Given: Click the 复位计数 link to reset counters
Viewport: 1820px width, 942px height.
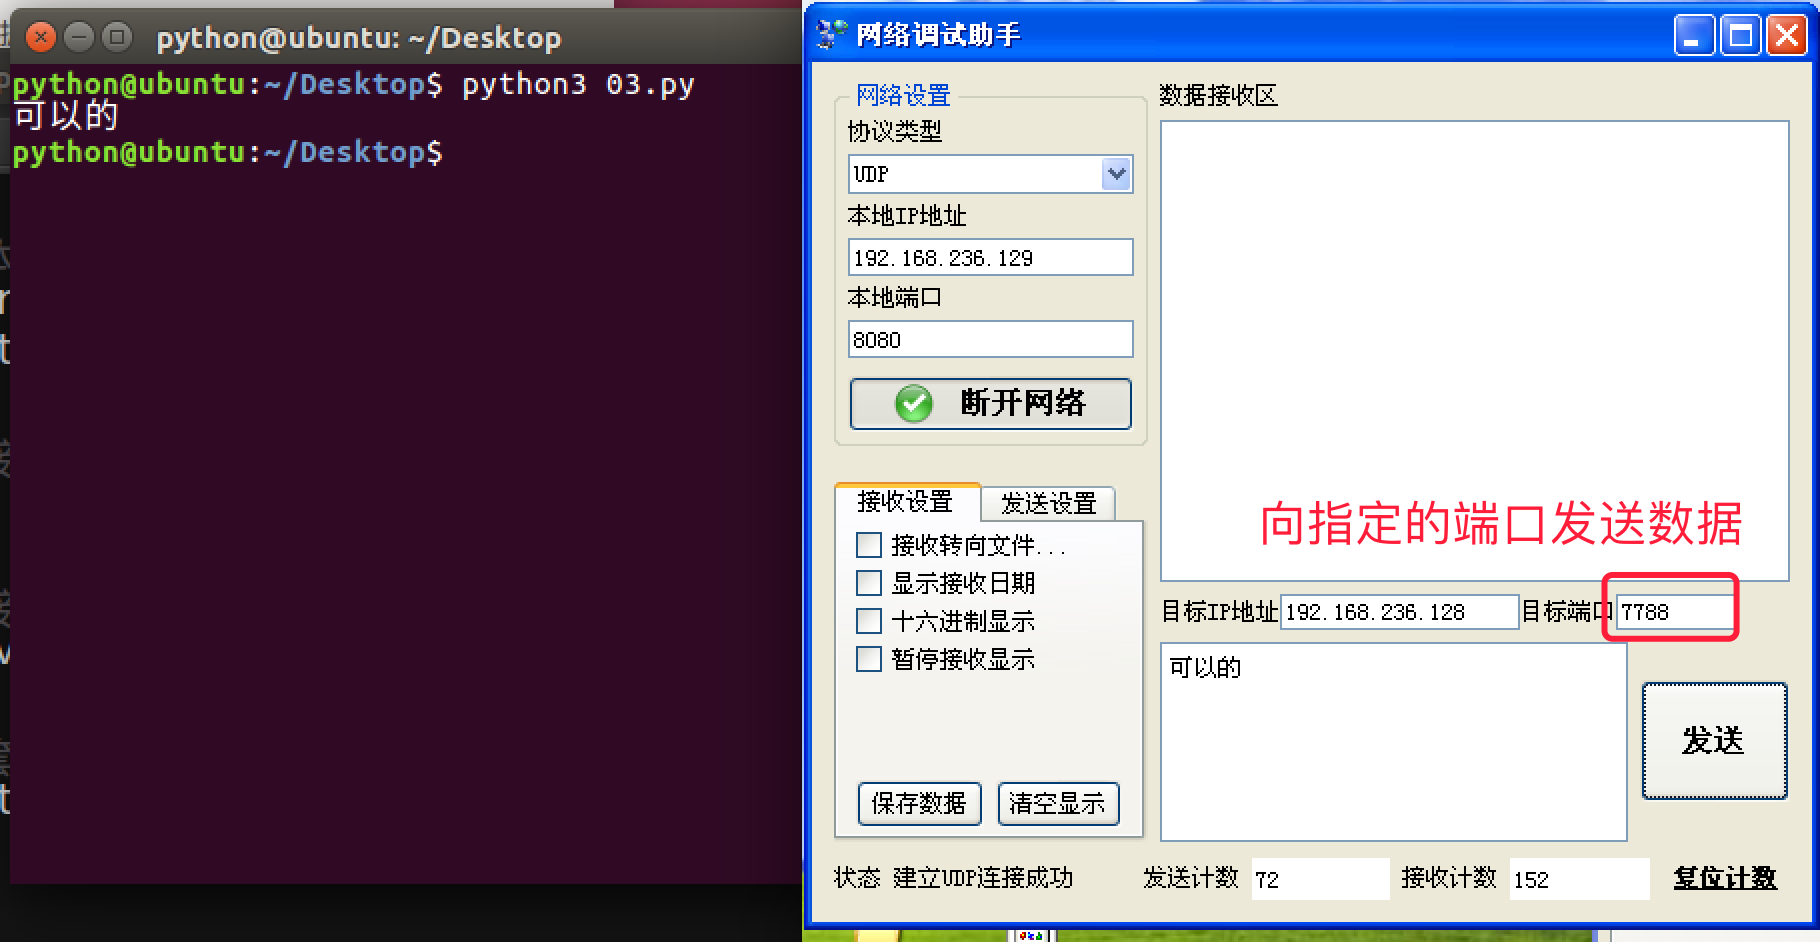Looking at the screenshot, I should tap(1724, 878).
